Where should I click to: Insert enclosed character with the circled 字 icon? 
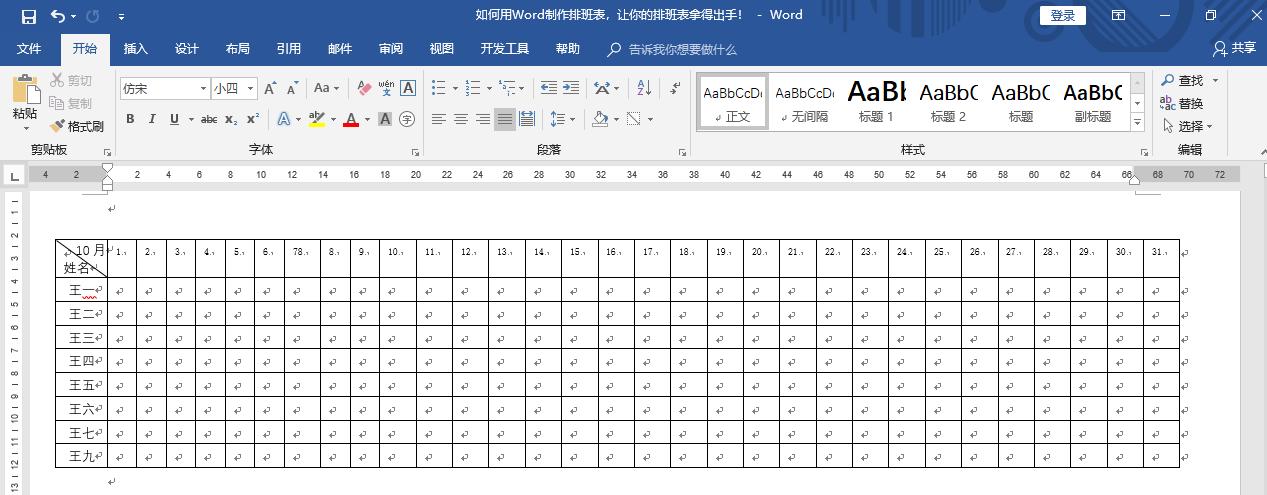coord(407,119)
